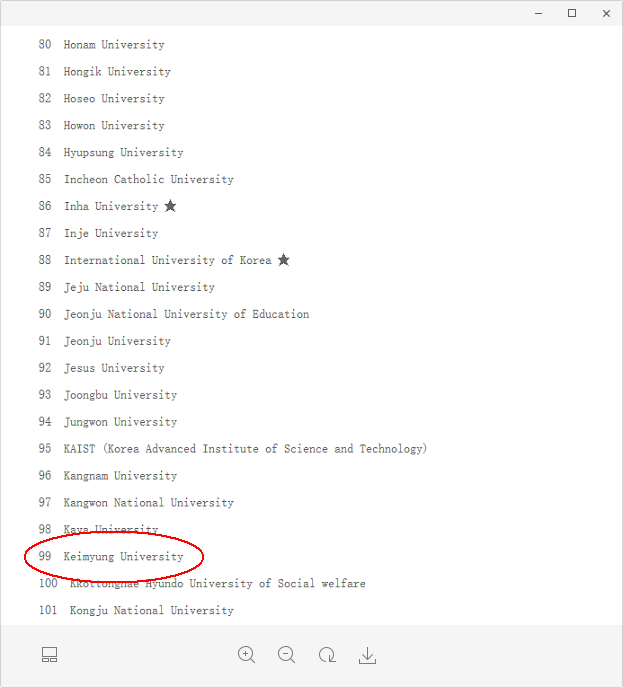Select Hongik University entry
The height and width of the screenshot is (688, 623).
(x=117, y=72)
